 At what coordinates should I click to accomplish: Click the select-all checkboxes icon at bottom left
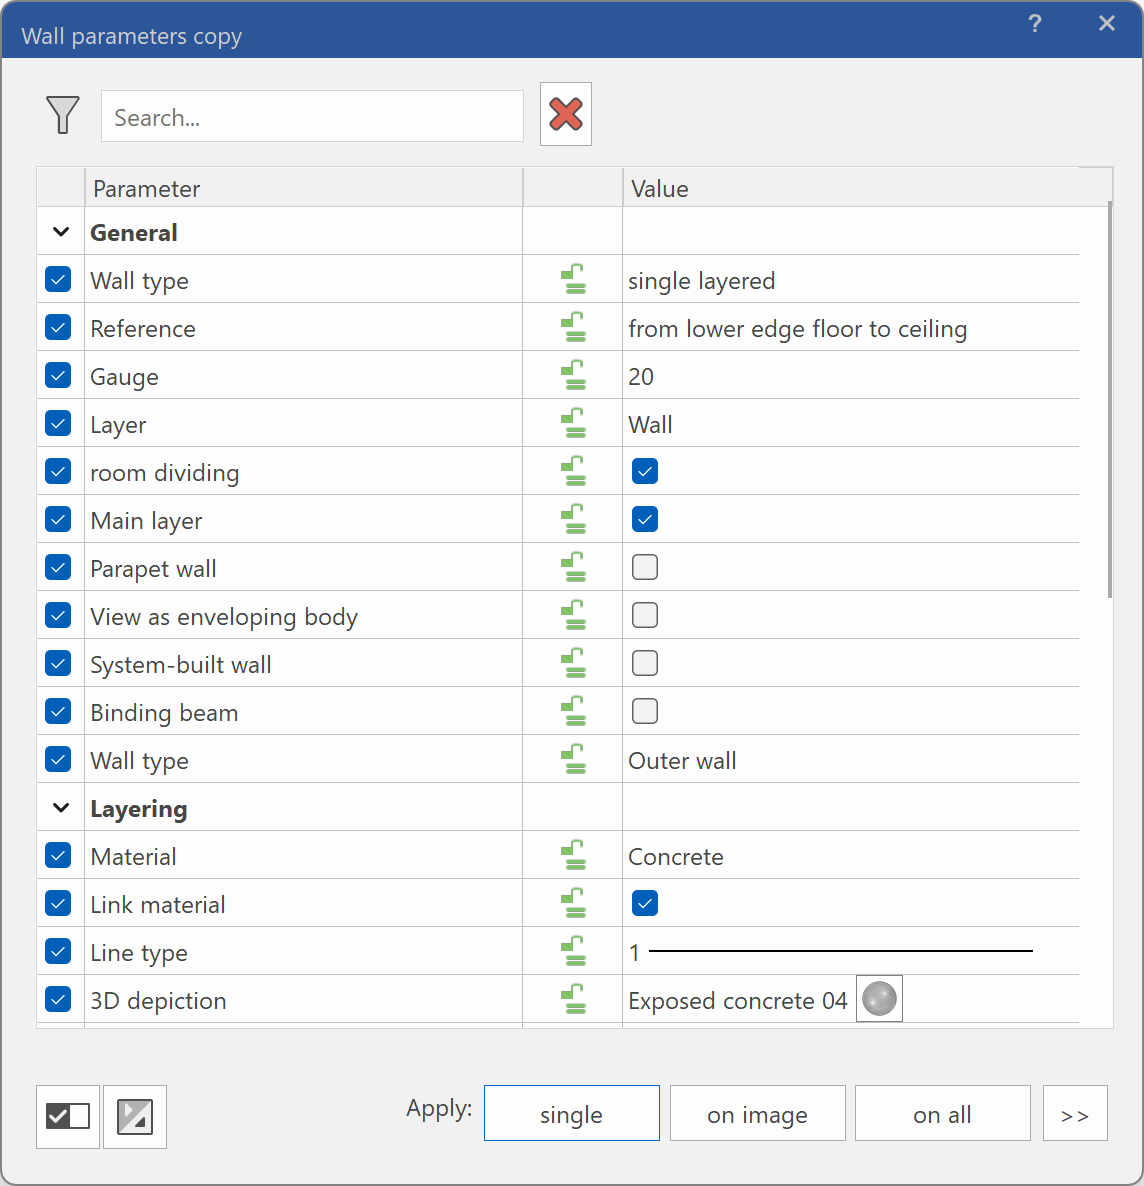pos(67,1117)
